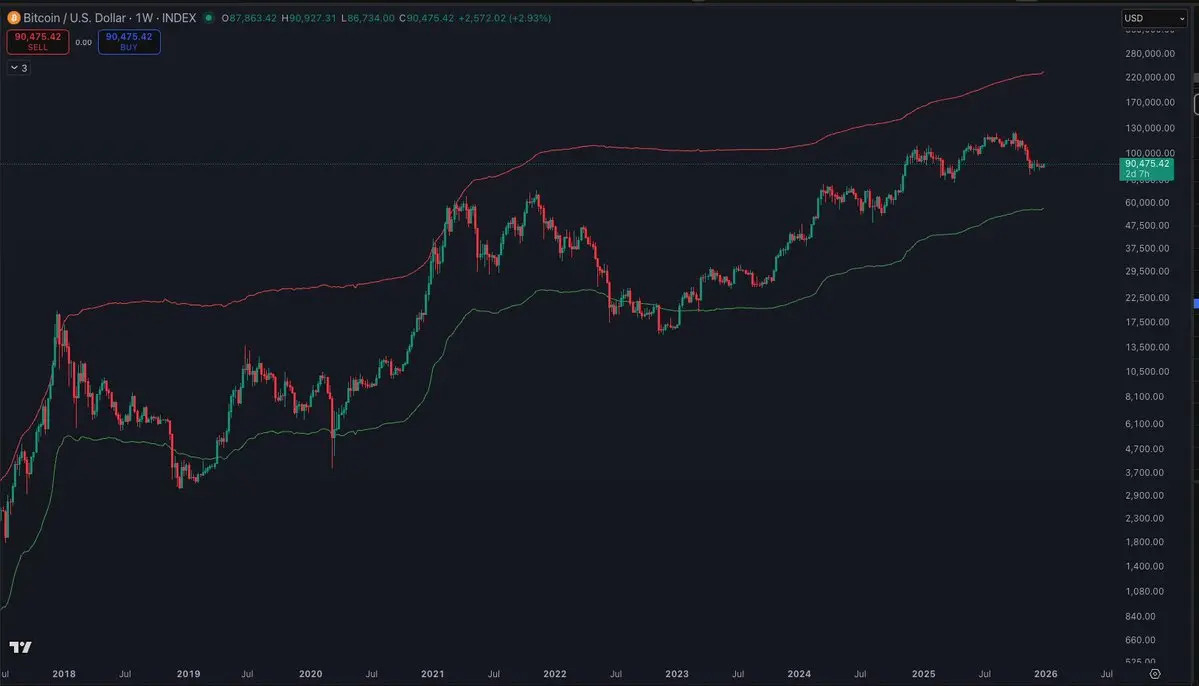Open the TradingView logo at chart bottom
1199x686 pixels.
21,647
